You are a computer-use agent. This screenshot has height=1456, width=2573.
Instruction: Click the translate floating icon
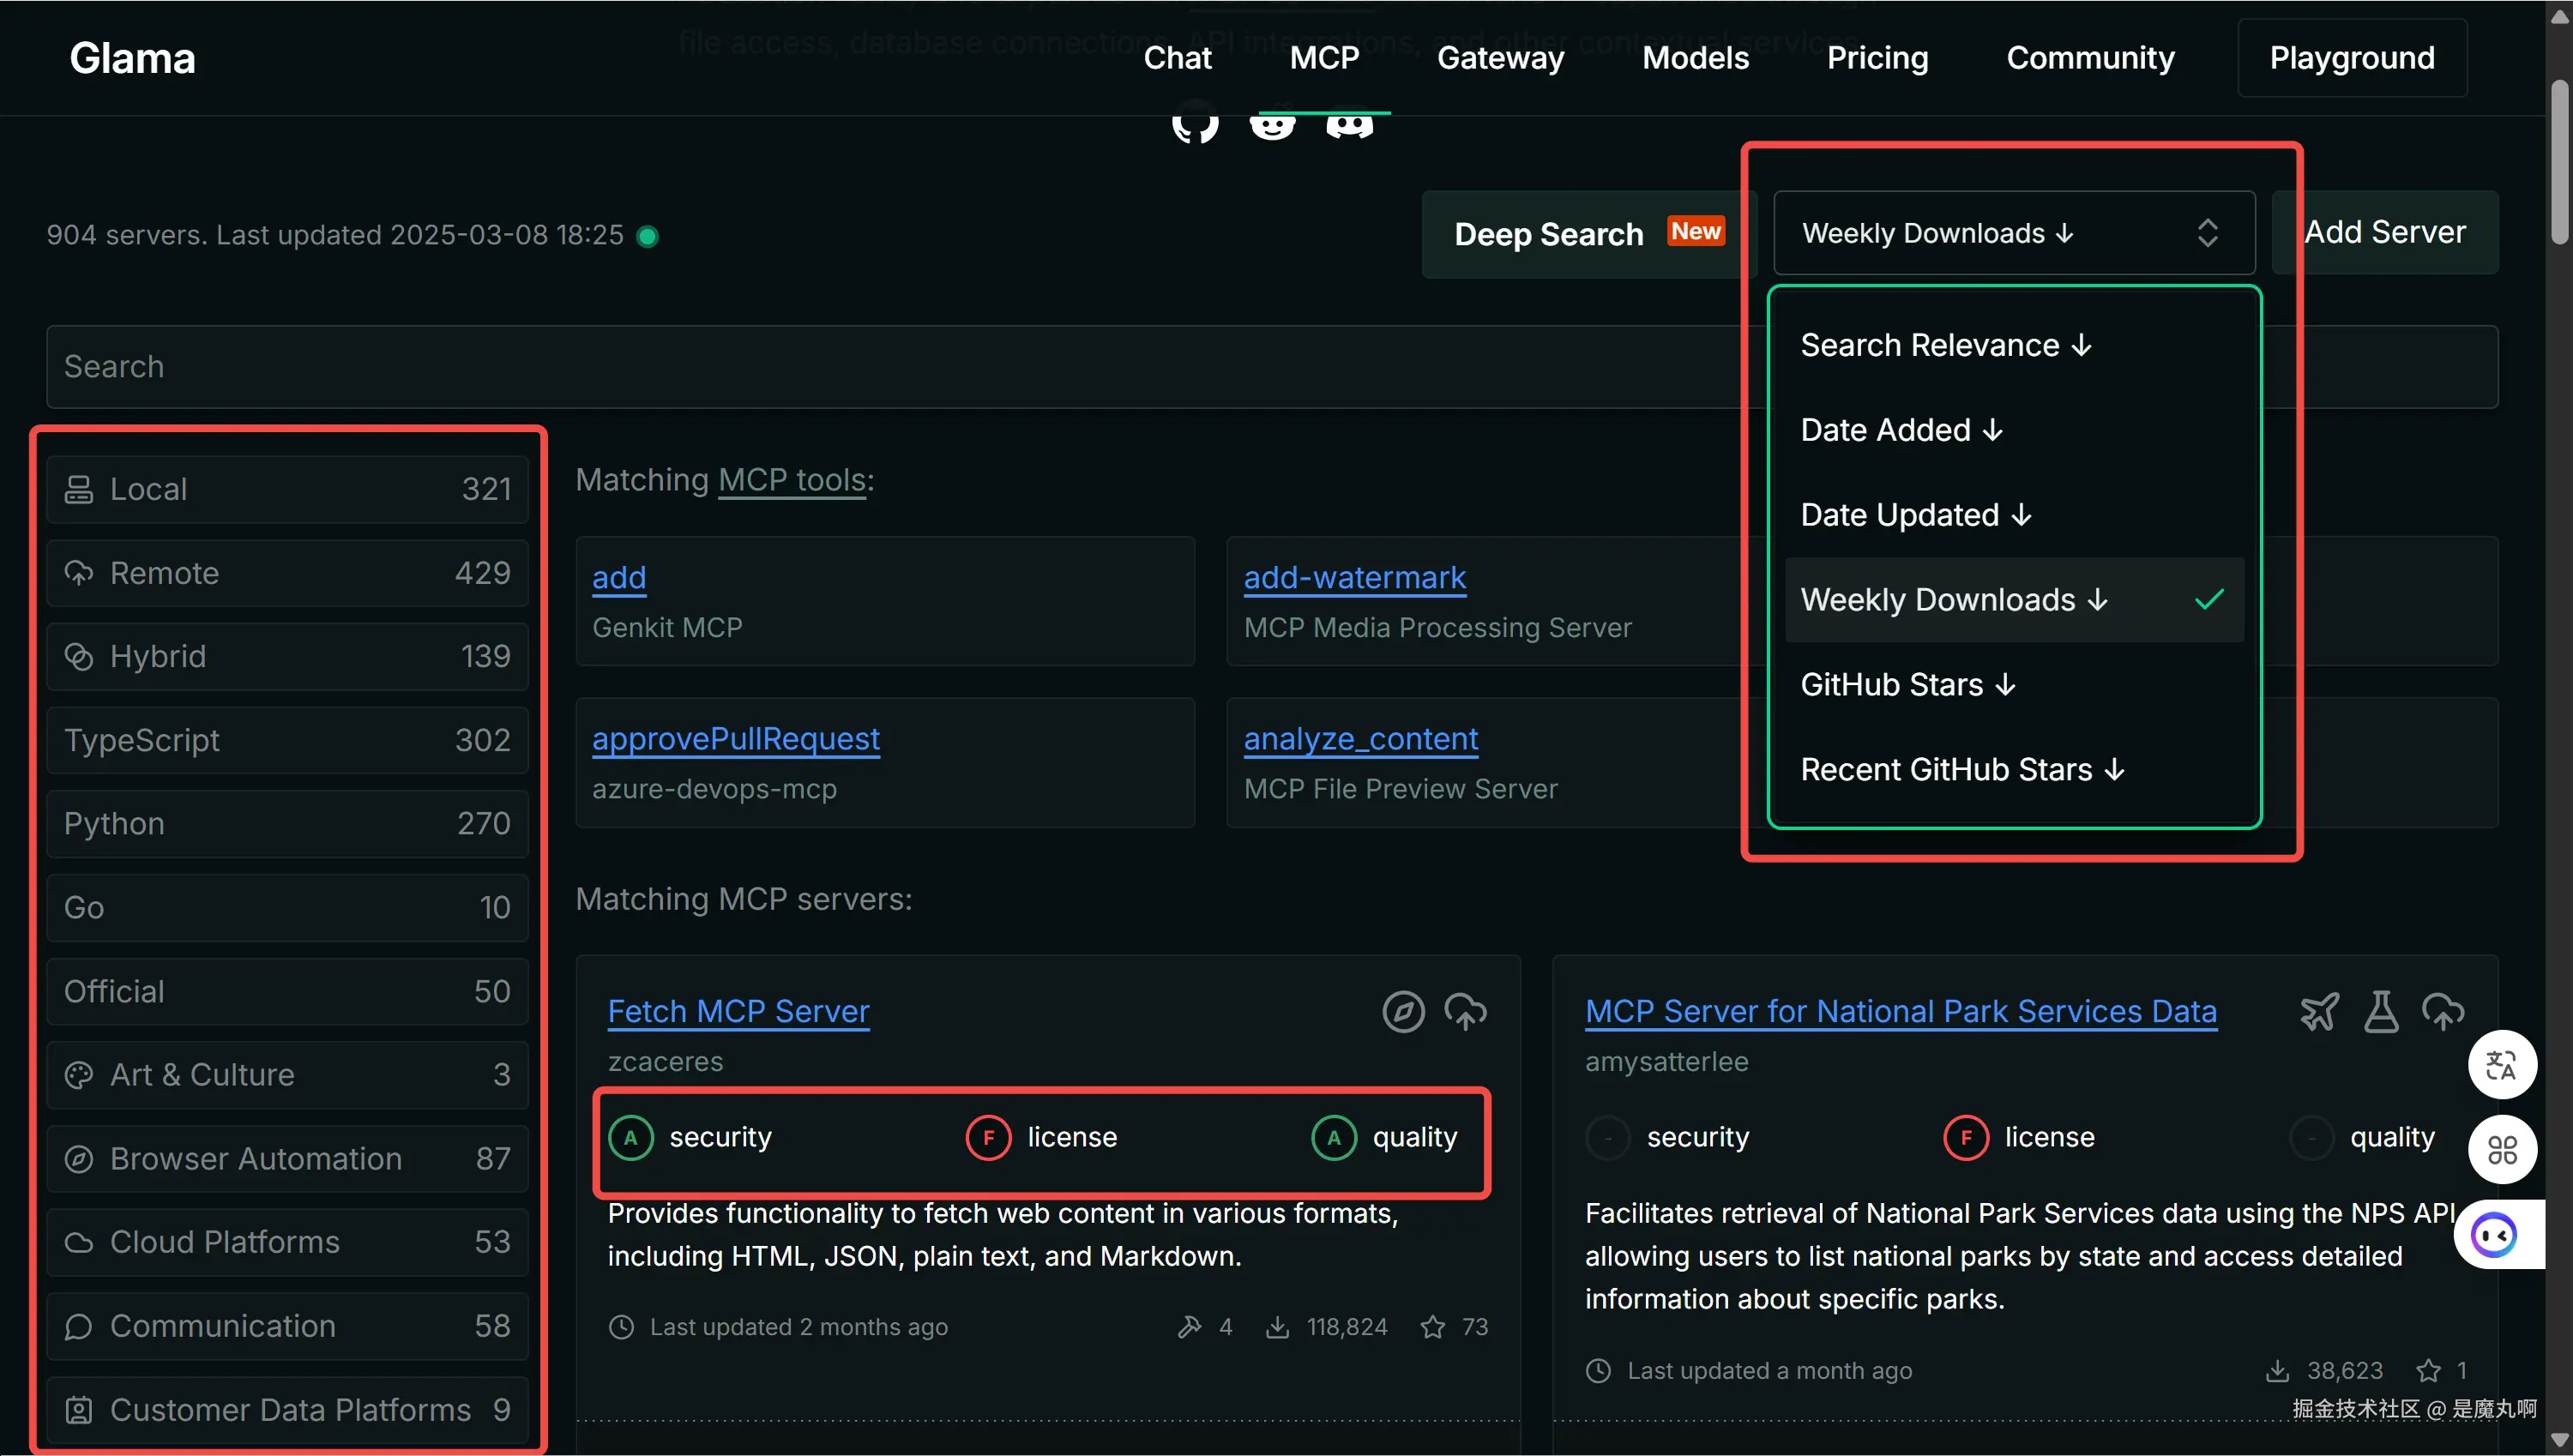2501,1065
